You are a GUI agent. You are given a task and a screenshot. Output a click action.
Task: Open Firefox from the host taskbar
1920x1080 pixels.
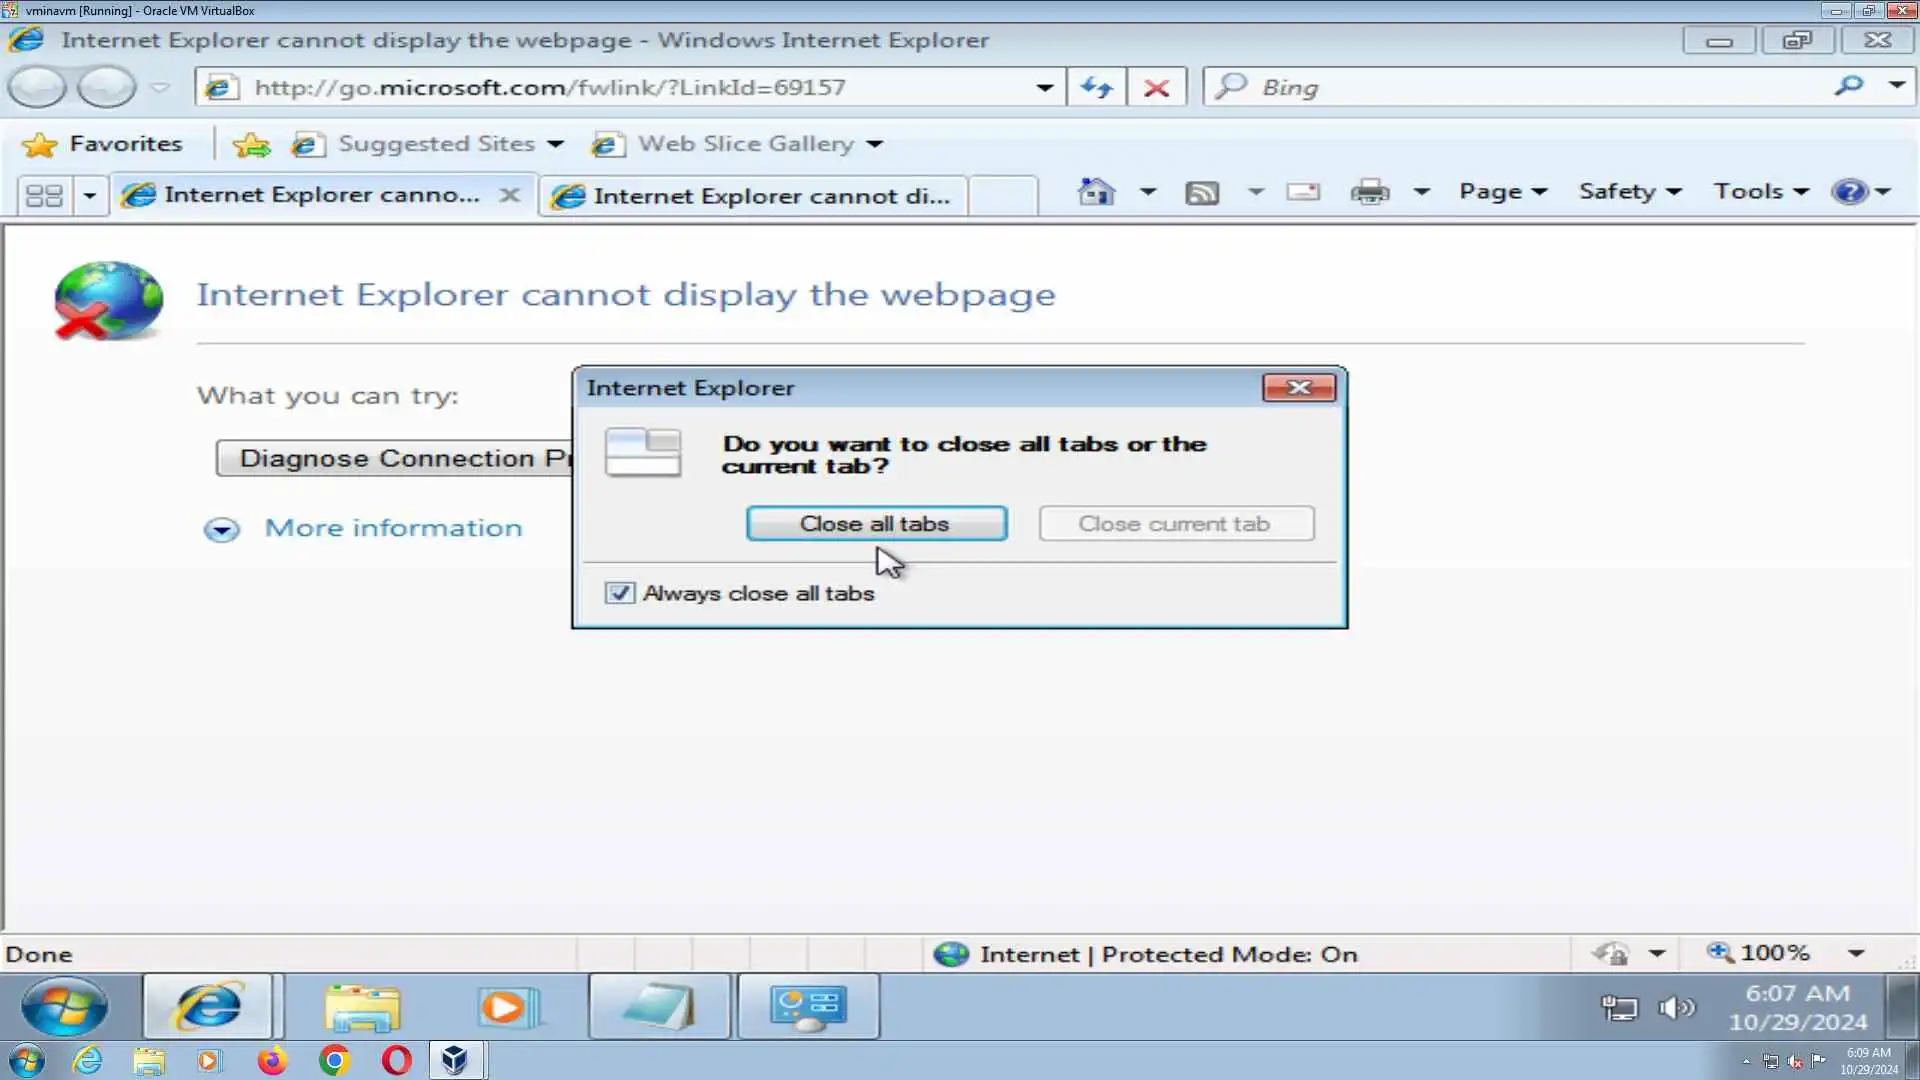pos(272,1060)
